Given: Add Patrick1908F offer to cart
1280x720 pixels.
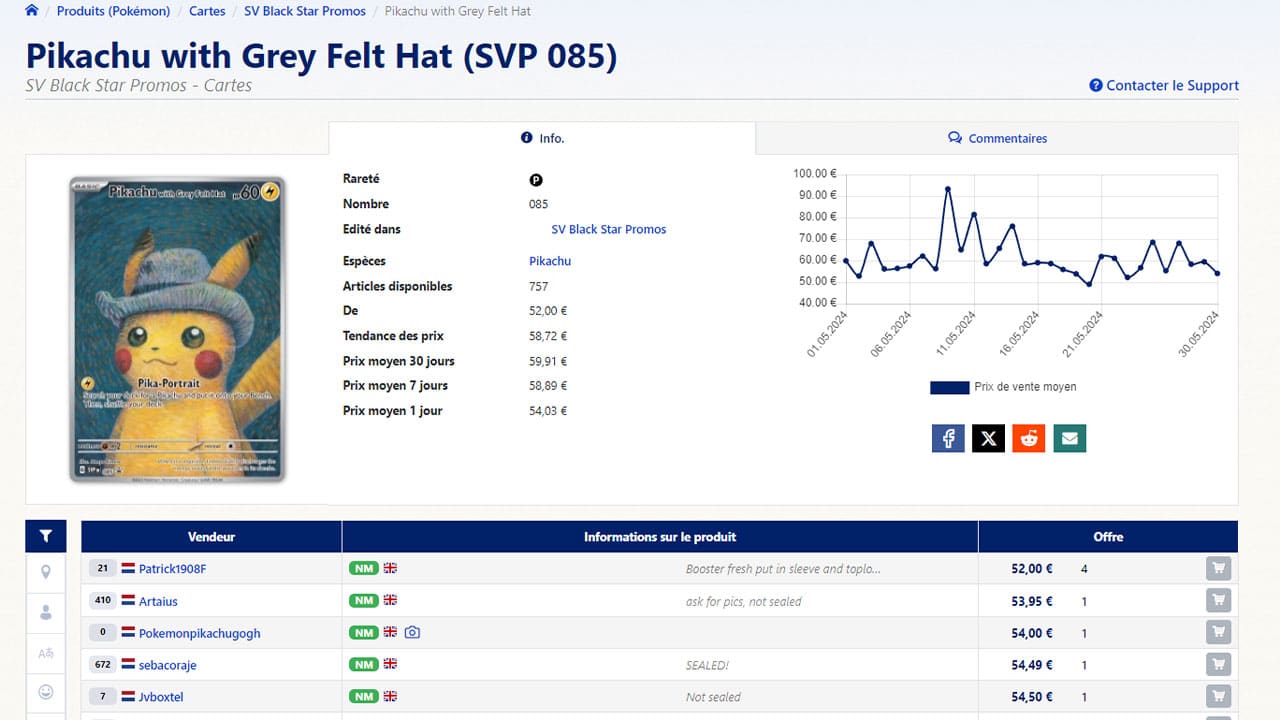Looking at the screenshot, I should [x=1218, y=568].
